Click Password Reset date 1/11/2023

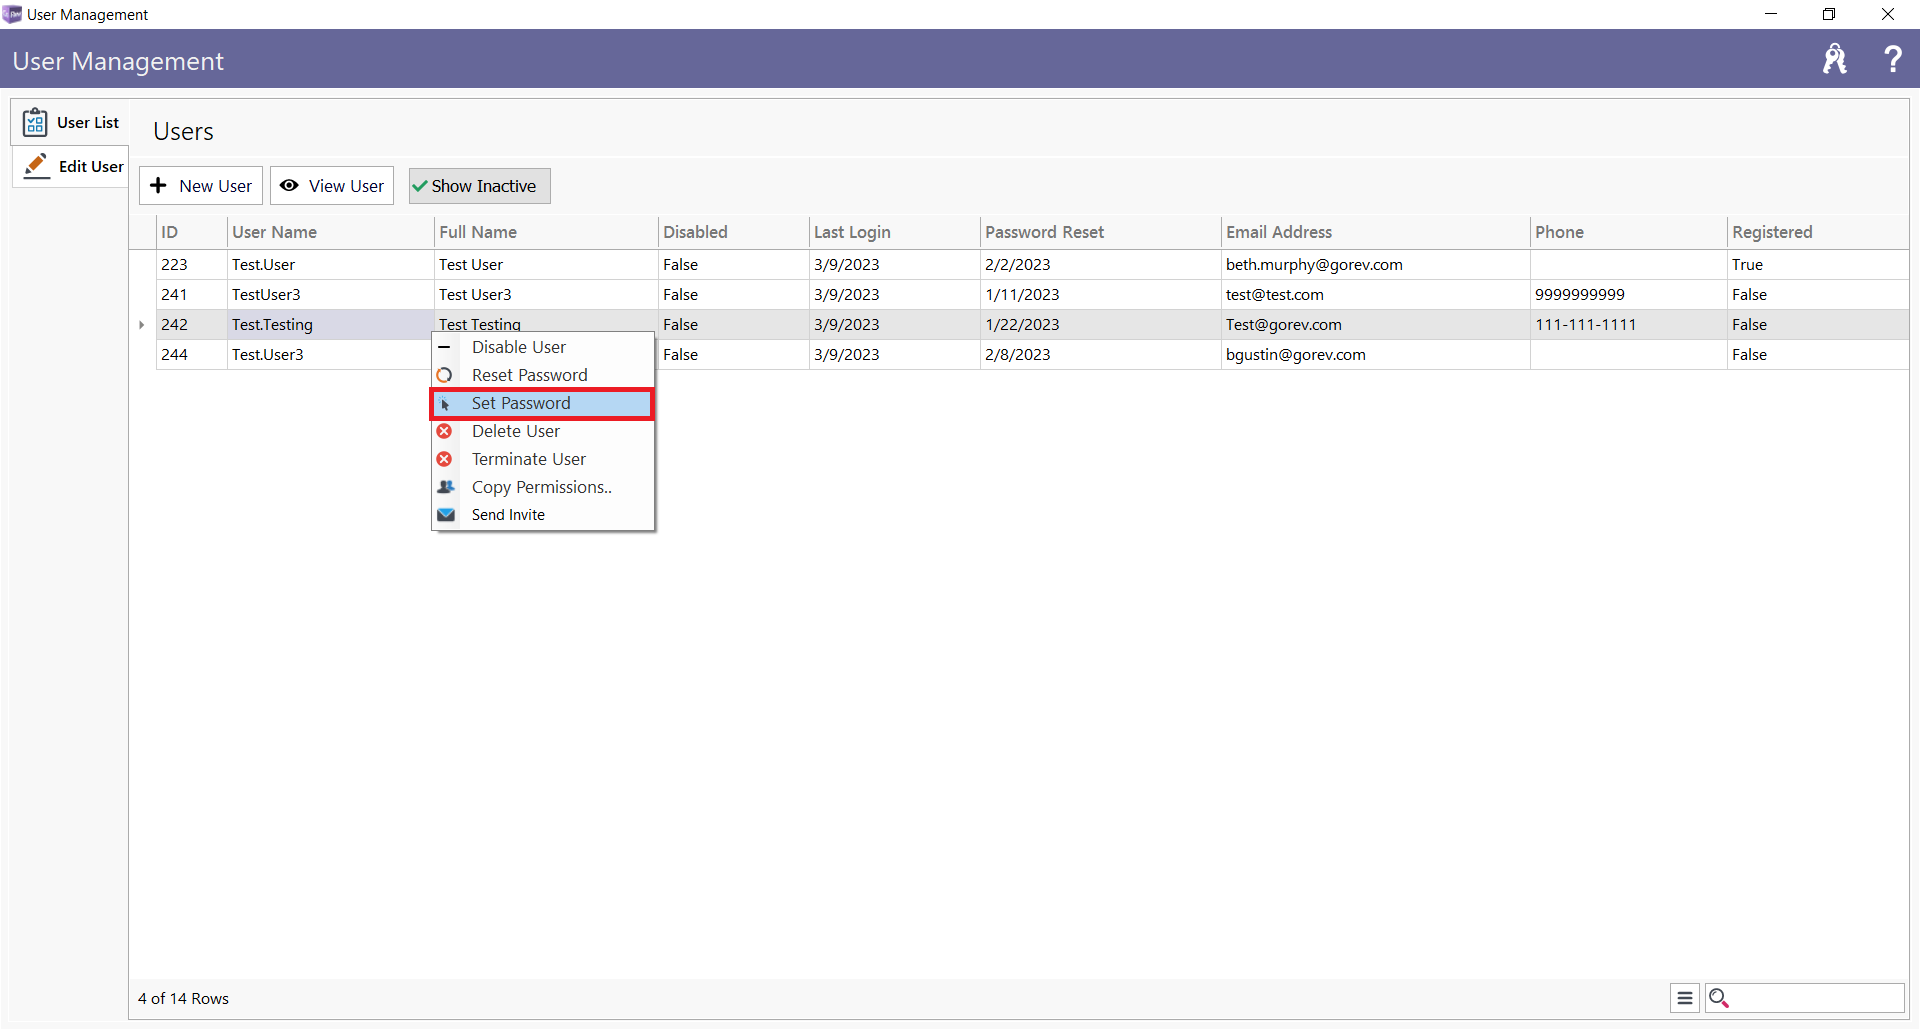(x=1022, y=295)
